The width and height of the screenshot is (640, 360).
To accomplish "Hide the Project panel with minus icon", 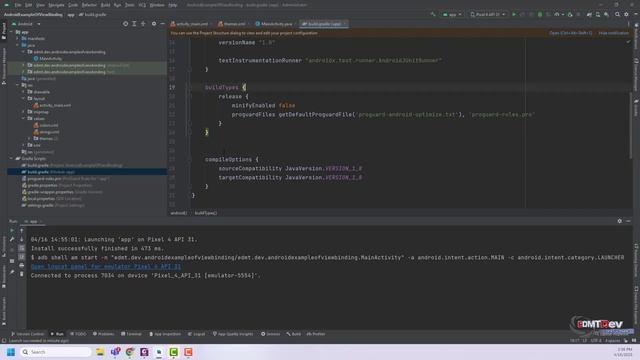I will point(162,24).
